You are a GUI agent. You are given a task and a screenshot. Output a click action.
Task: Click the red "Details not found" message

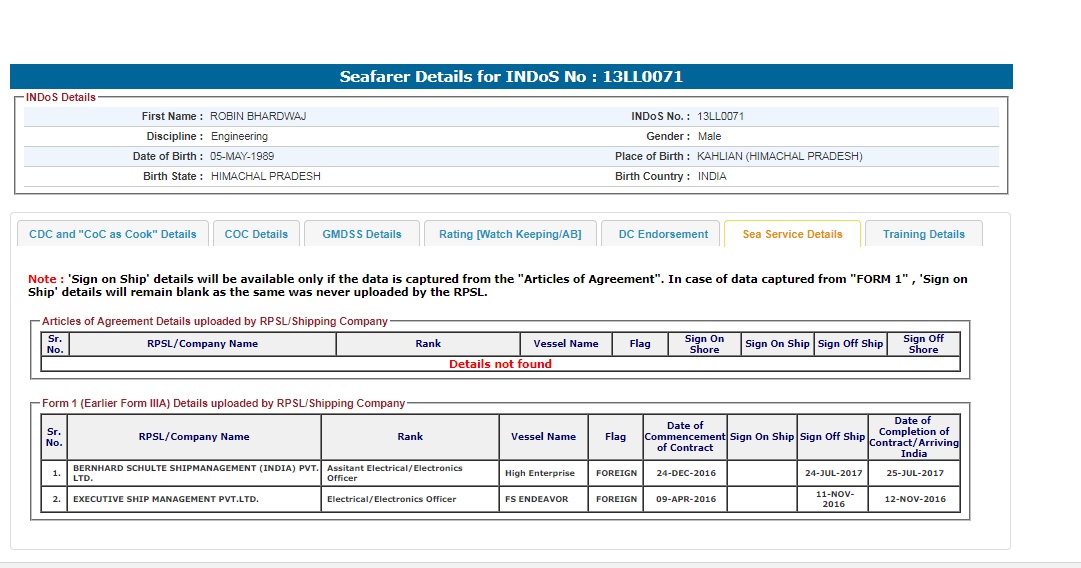[500, 364]
